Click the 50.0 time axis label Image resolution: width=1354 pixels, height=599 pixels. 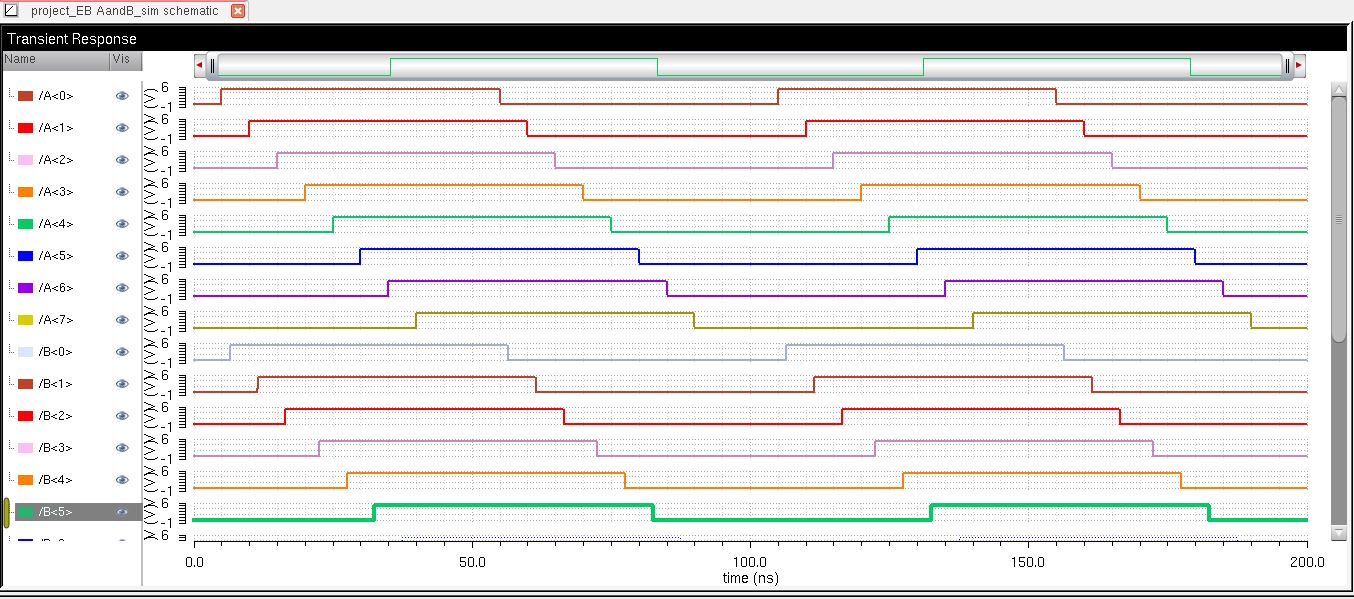471,563
